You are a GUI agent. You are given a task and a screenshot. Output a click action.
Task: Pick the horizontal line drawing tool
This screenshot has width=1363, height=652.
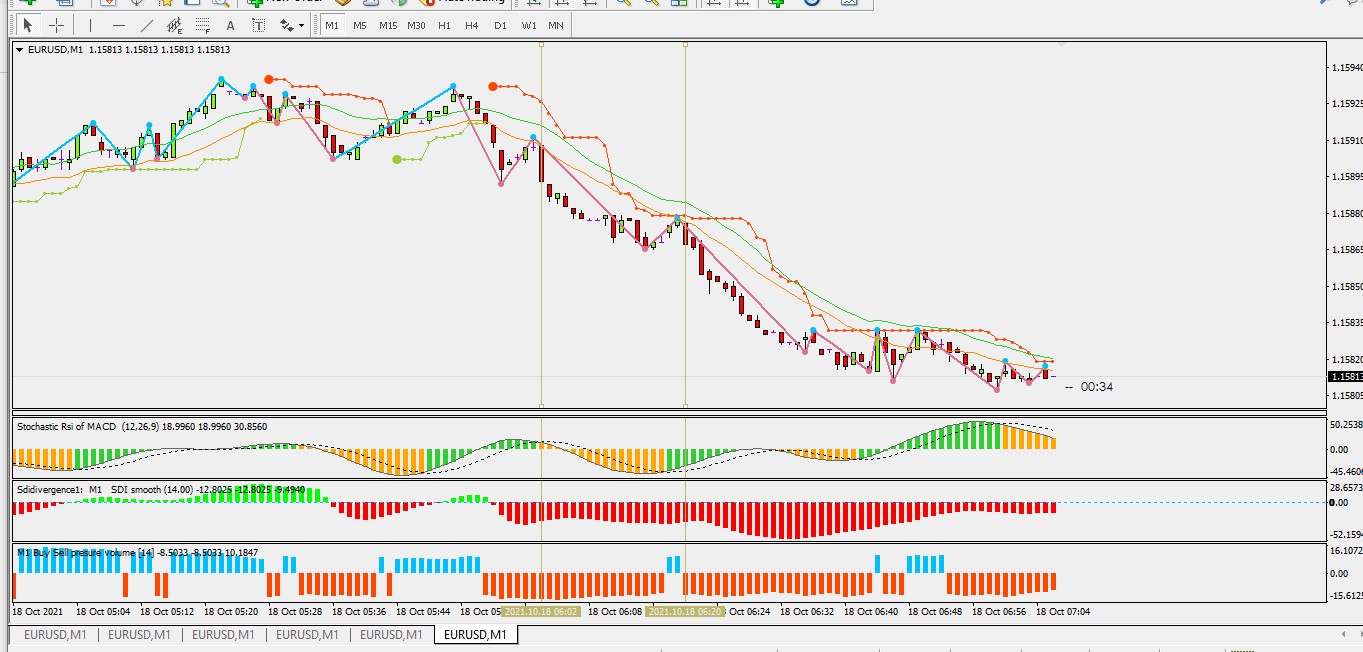(119, 25)
